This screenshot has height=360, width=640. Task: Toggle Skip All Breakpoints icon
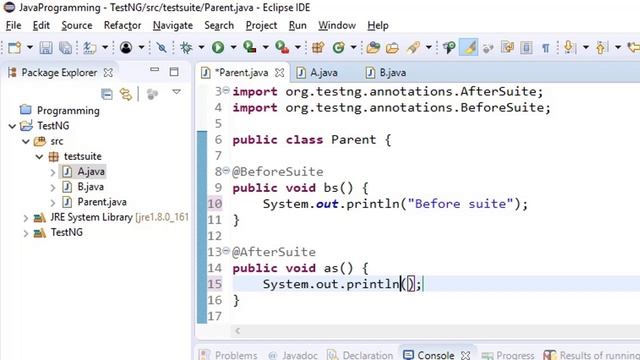[162, 48]
